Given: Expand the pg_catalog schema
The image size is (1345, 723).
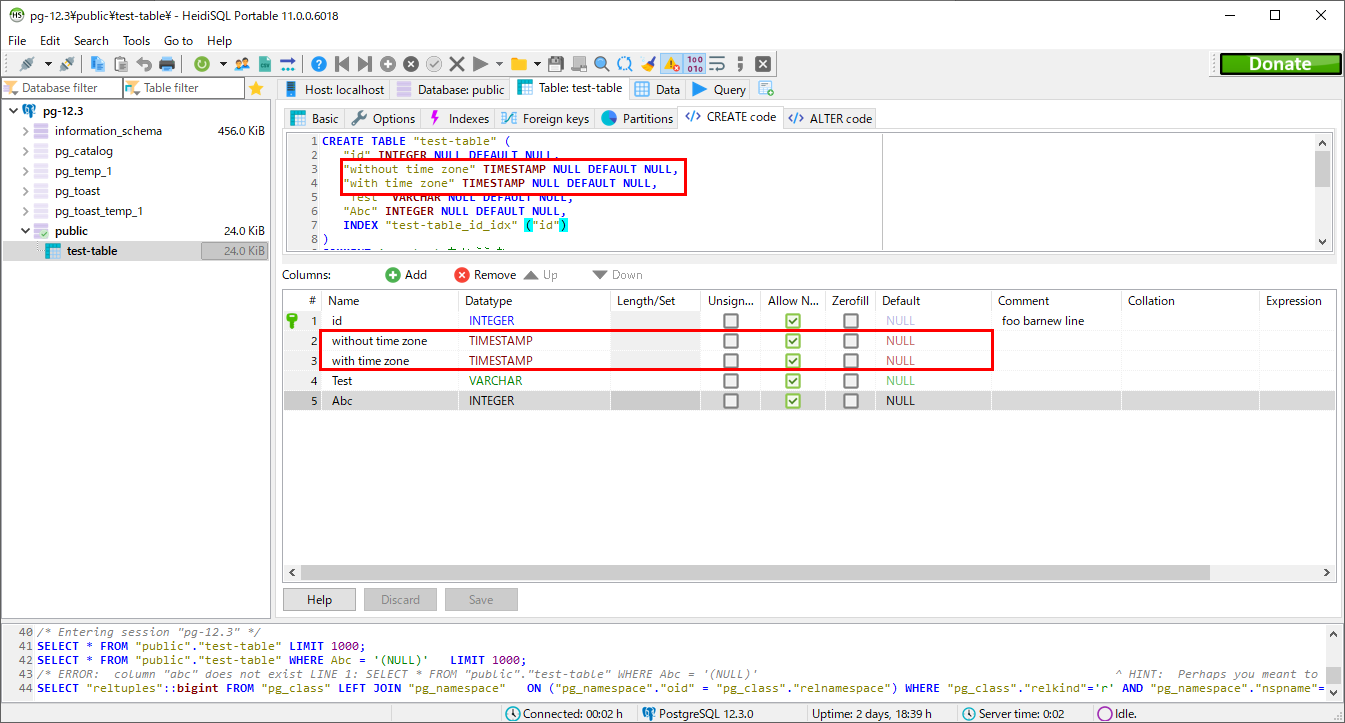Looking at the screenshot, I should 26,151.
